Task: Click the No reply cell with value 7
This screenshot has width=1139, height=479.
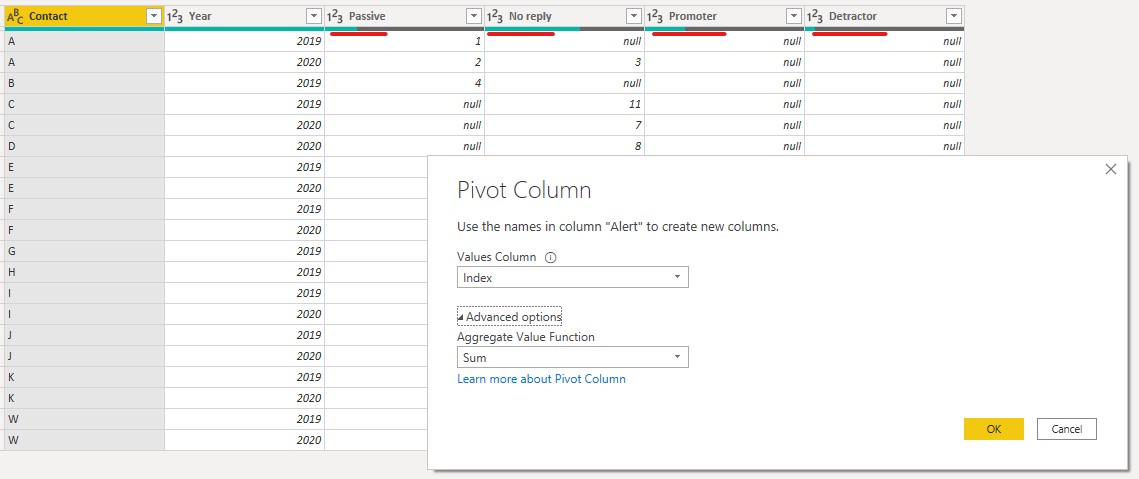Action: tap(564, 125)
